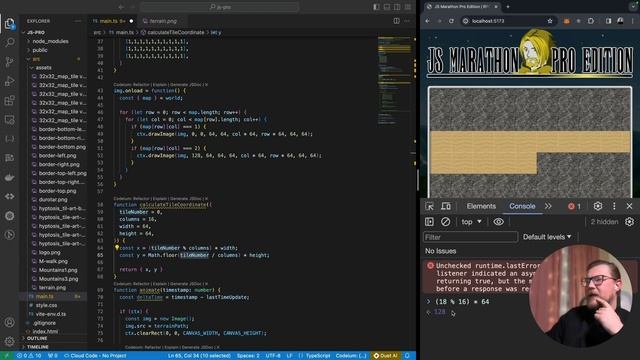
Task: Click the console Filter input field
Action: point(471,237)
